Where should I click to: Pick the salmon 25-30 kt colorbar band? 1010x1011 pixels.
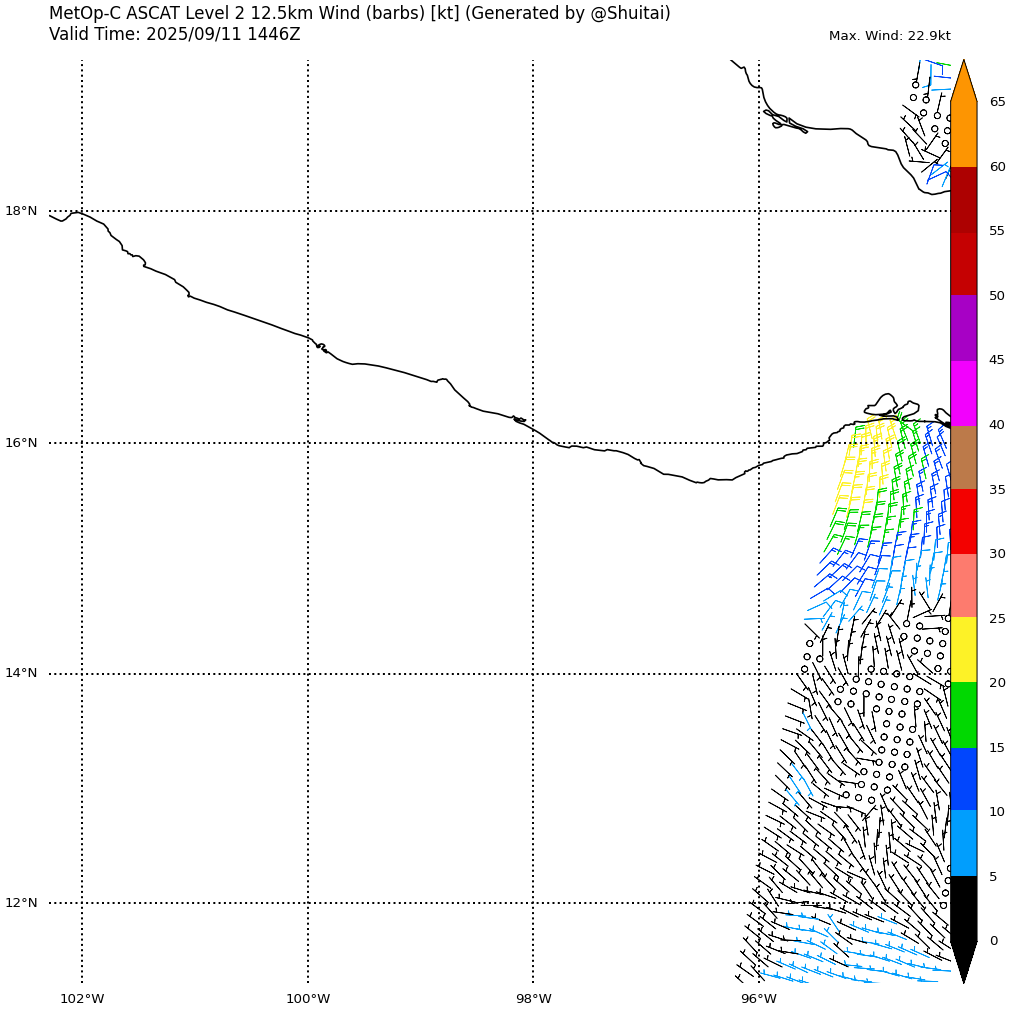click(964, 586)
